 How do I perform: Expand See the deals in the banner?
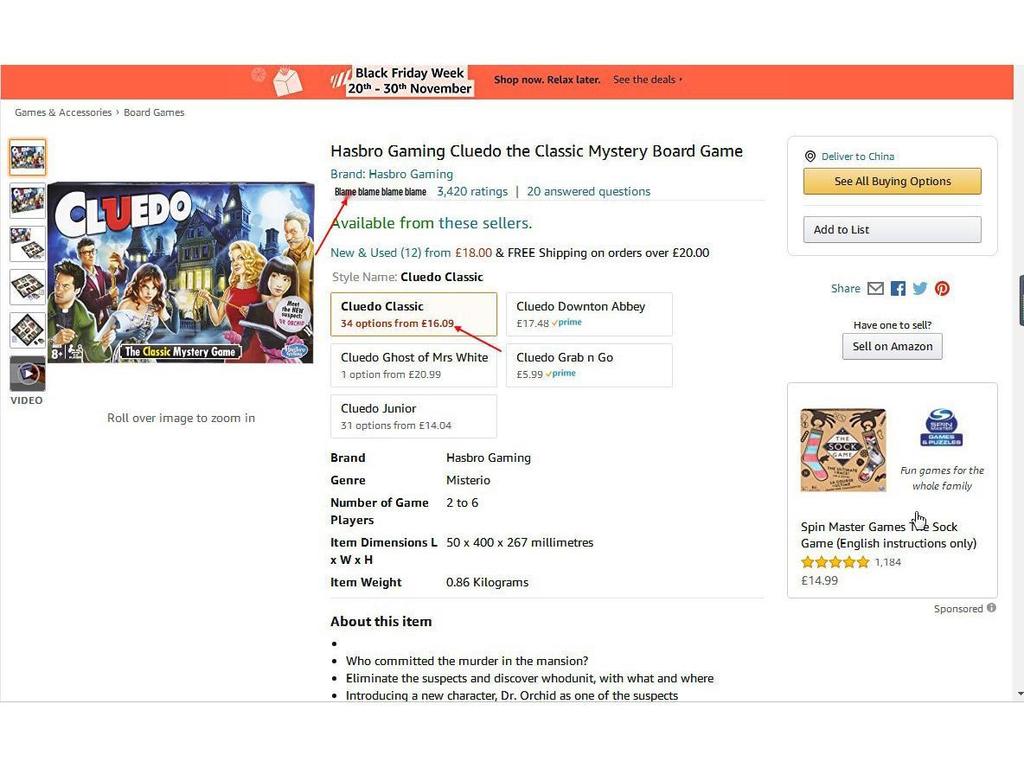click(x=644, y=79)
